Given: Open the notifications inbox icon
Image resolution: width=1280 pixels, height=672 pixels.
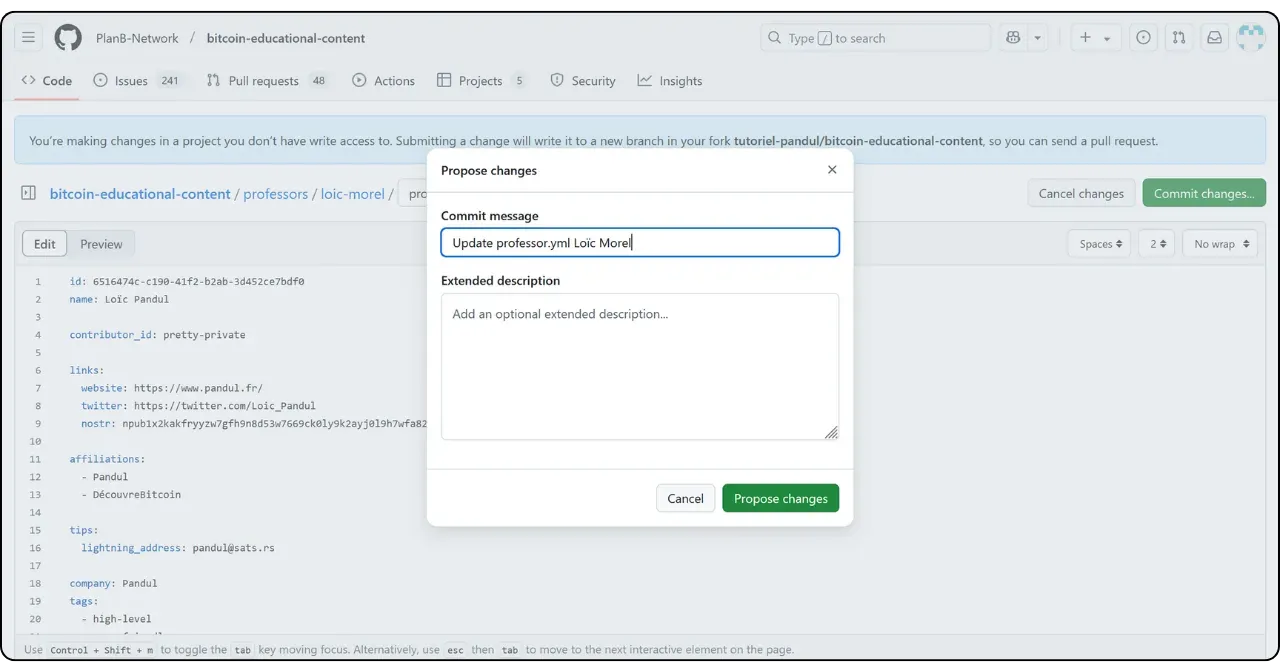Looking at the screenshot, I should click(x=1214, y=38).
